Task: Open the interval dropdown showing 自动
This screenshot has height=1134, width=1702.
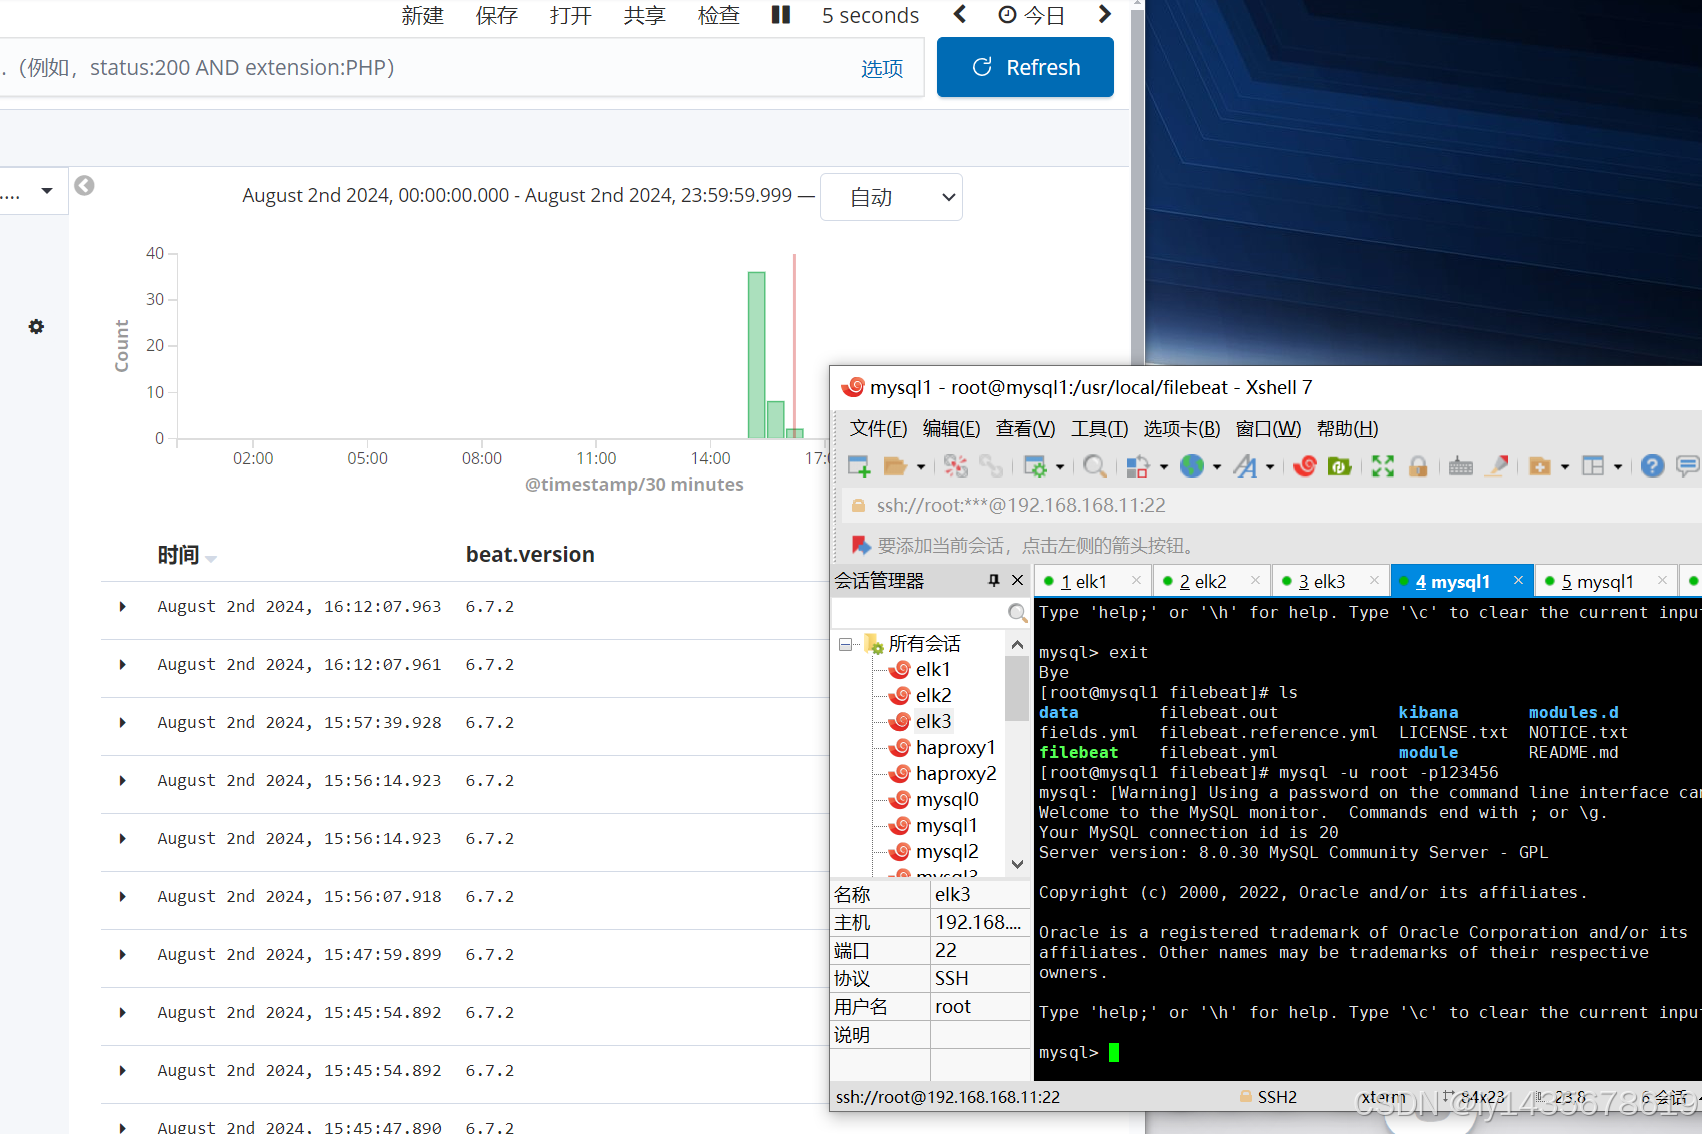Action: point(890,198)
